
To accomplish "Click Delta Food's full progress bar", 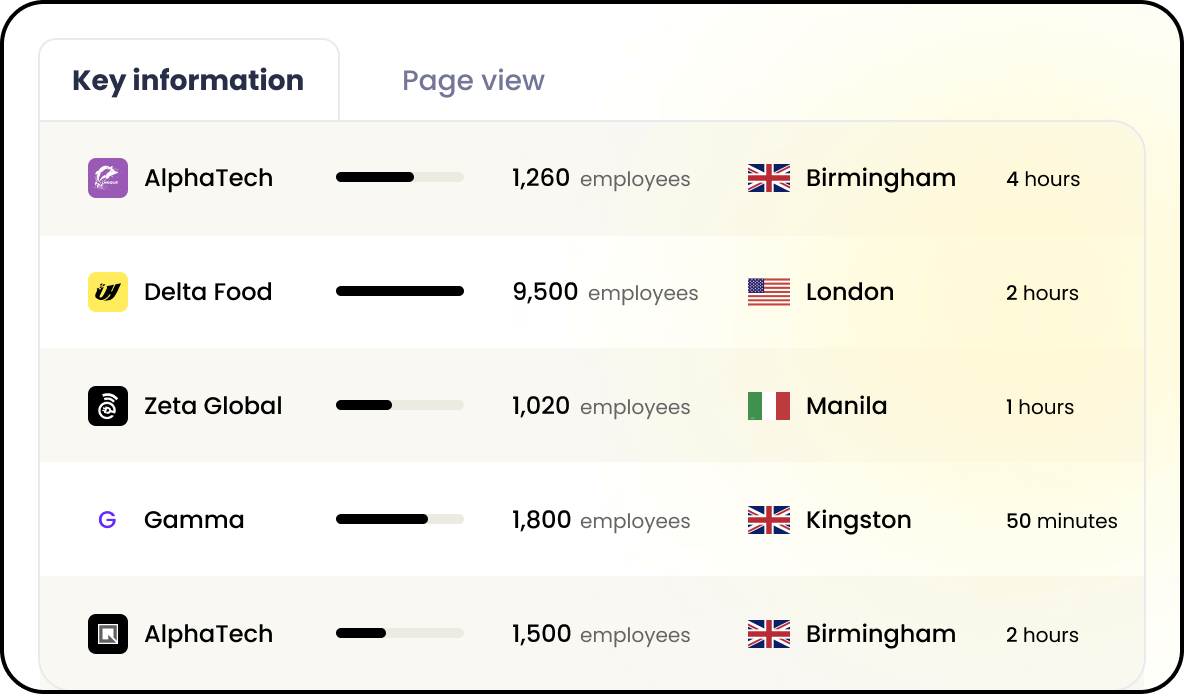I will coord(399,291).
